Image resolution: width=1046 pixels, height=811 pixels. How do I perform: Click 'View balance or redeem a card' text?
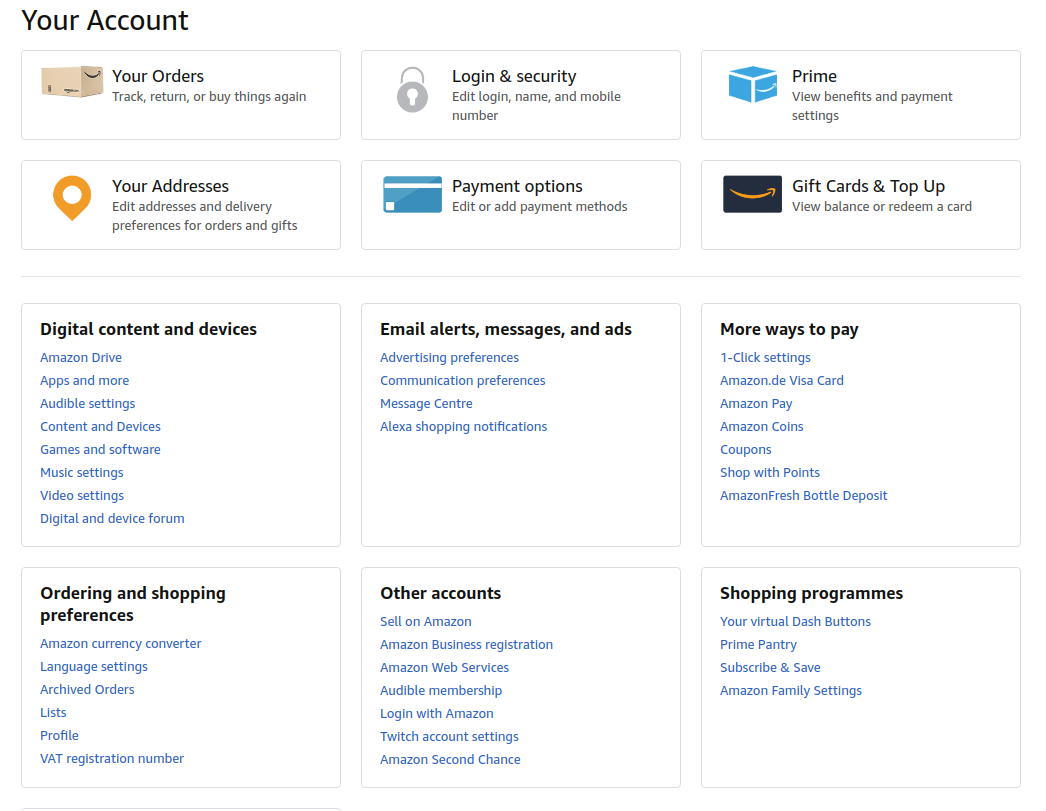pyautogui.click(x=881, y=207)
